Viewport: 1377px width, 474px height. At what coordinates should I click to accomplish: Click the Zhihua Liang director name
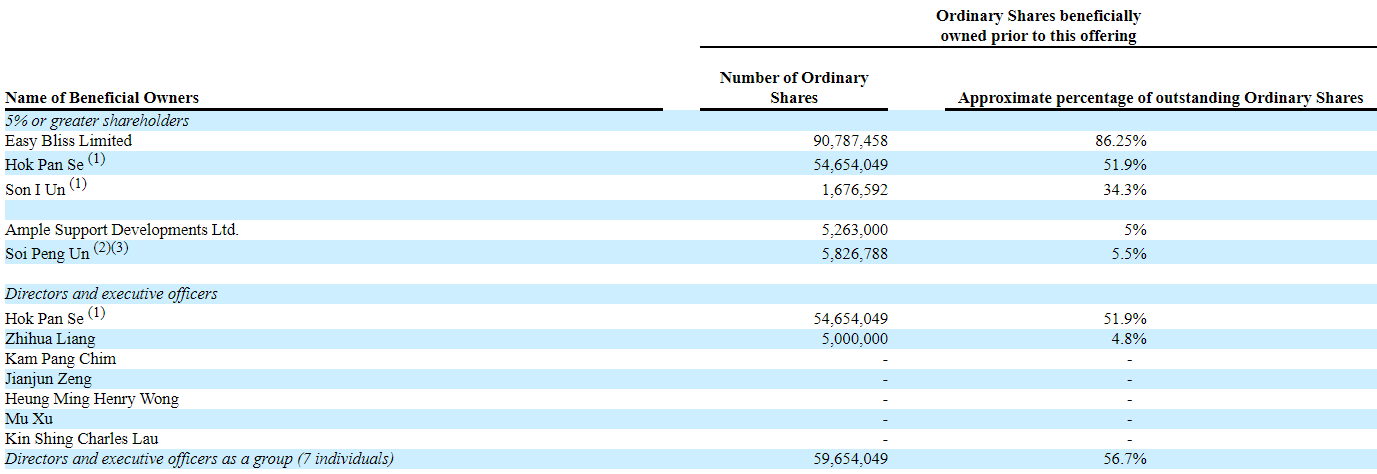click(50, 339)
